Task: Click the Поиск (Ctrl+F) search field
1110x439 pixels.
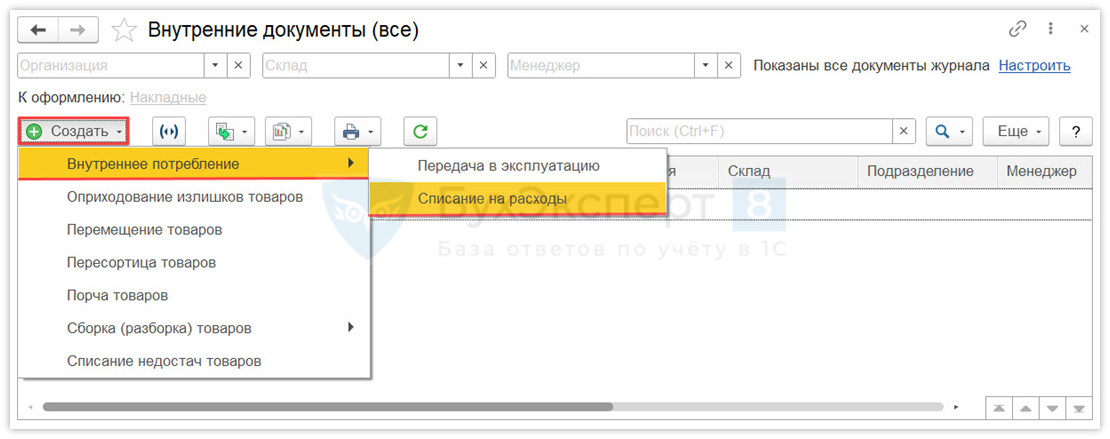Action: tap(759, 131)
